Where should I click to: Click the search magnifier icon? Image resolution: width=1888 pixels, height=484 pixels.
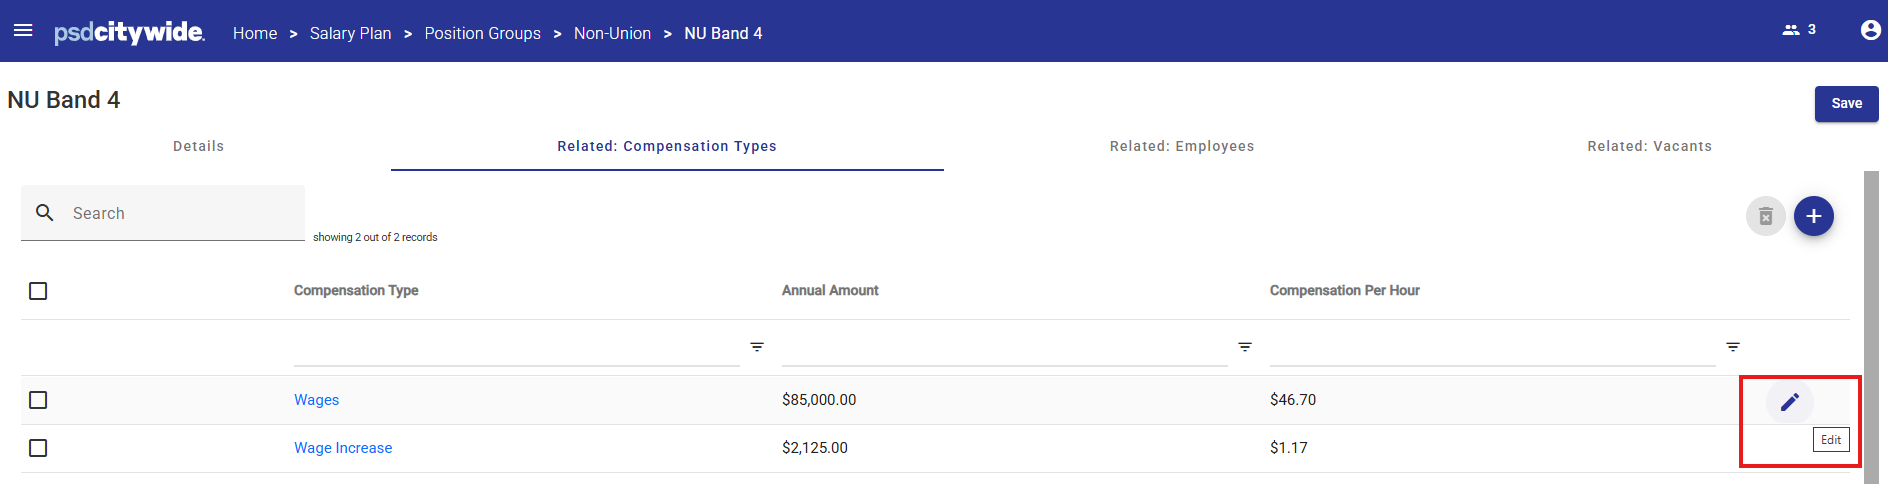click(45, 213)
